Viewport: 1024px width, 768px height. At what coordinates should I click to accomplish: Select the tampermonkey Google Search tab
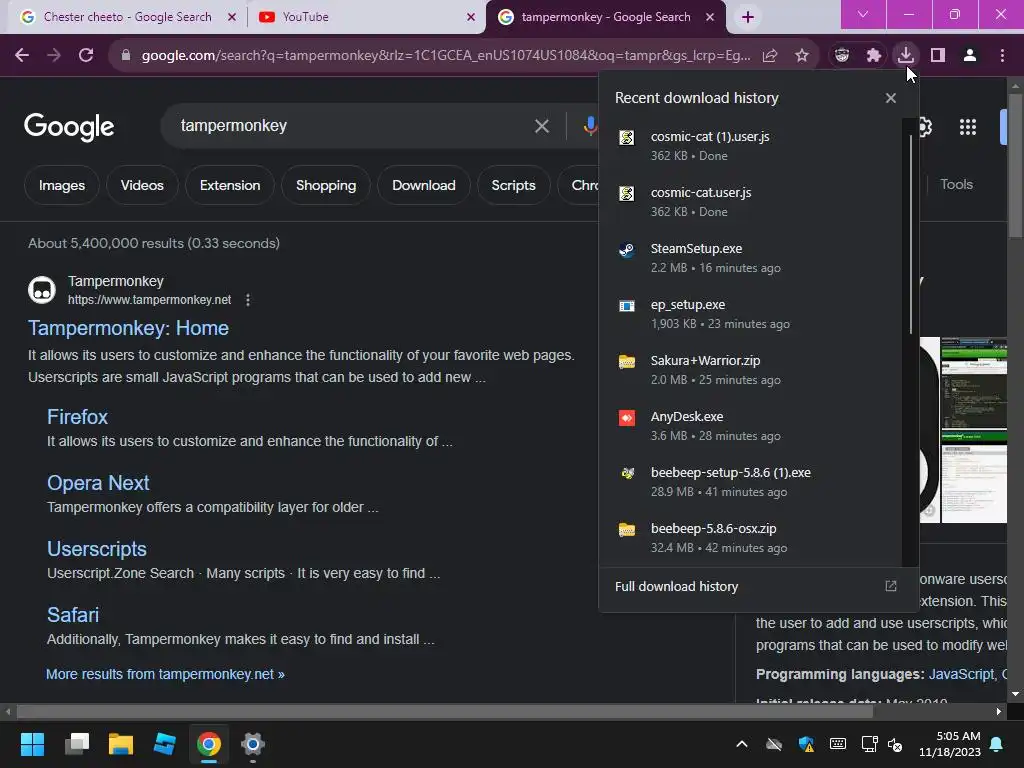pyautogui.click(x=605, y=17)
